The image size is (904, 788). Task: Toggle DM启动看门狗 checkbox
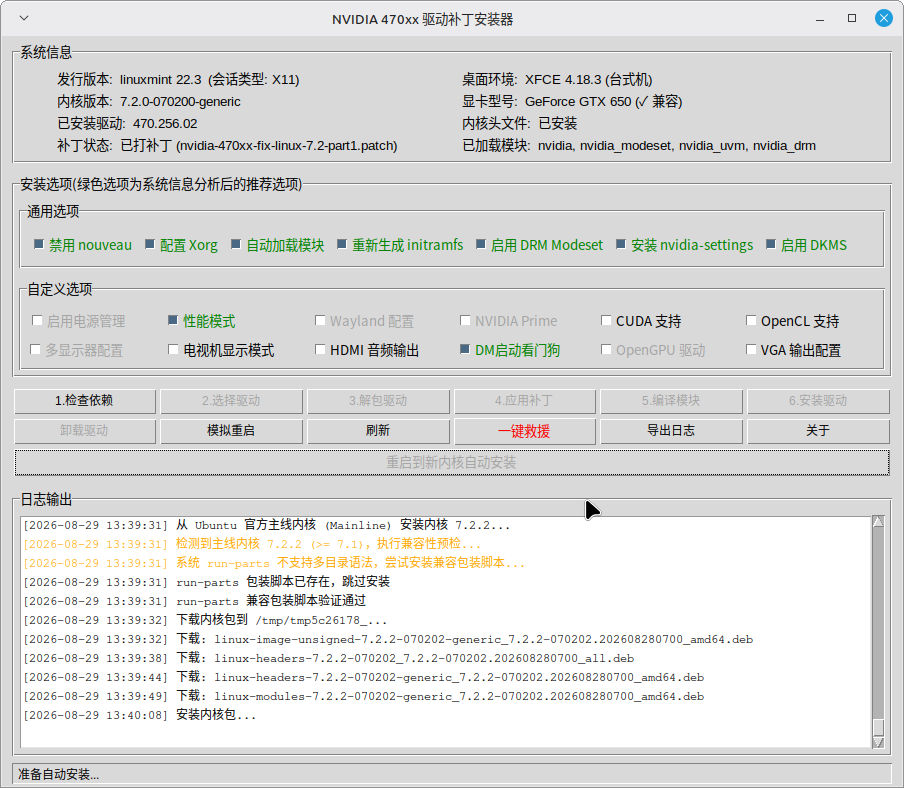[465, 349]
